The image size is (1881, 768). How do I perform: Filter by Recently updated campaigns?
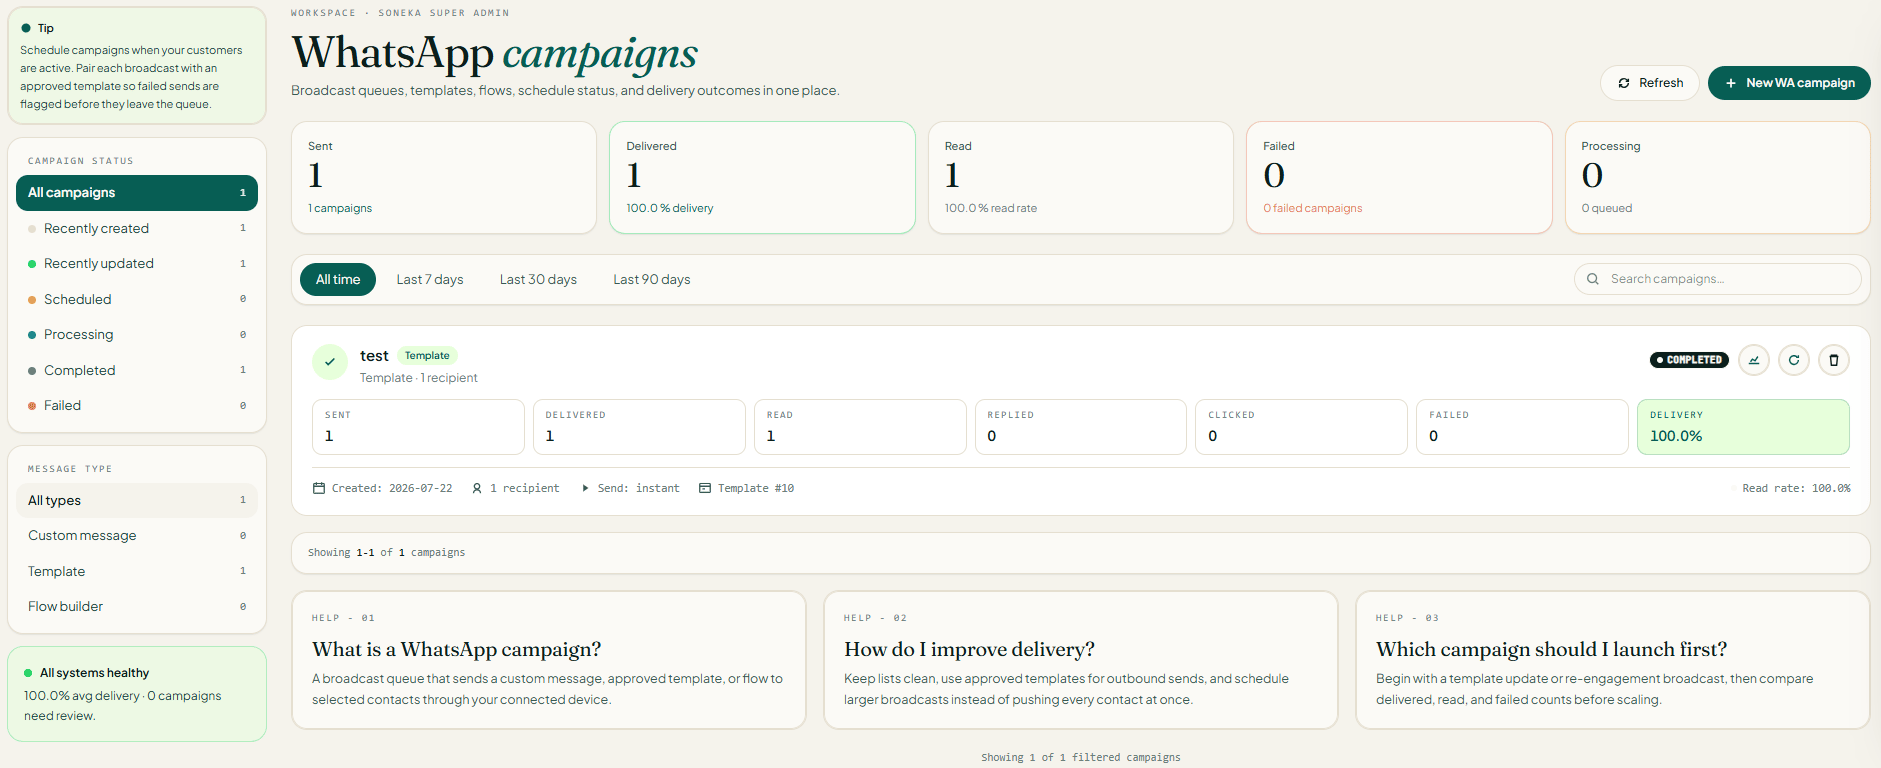pyautogui.click(x=137, y=264)
